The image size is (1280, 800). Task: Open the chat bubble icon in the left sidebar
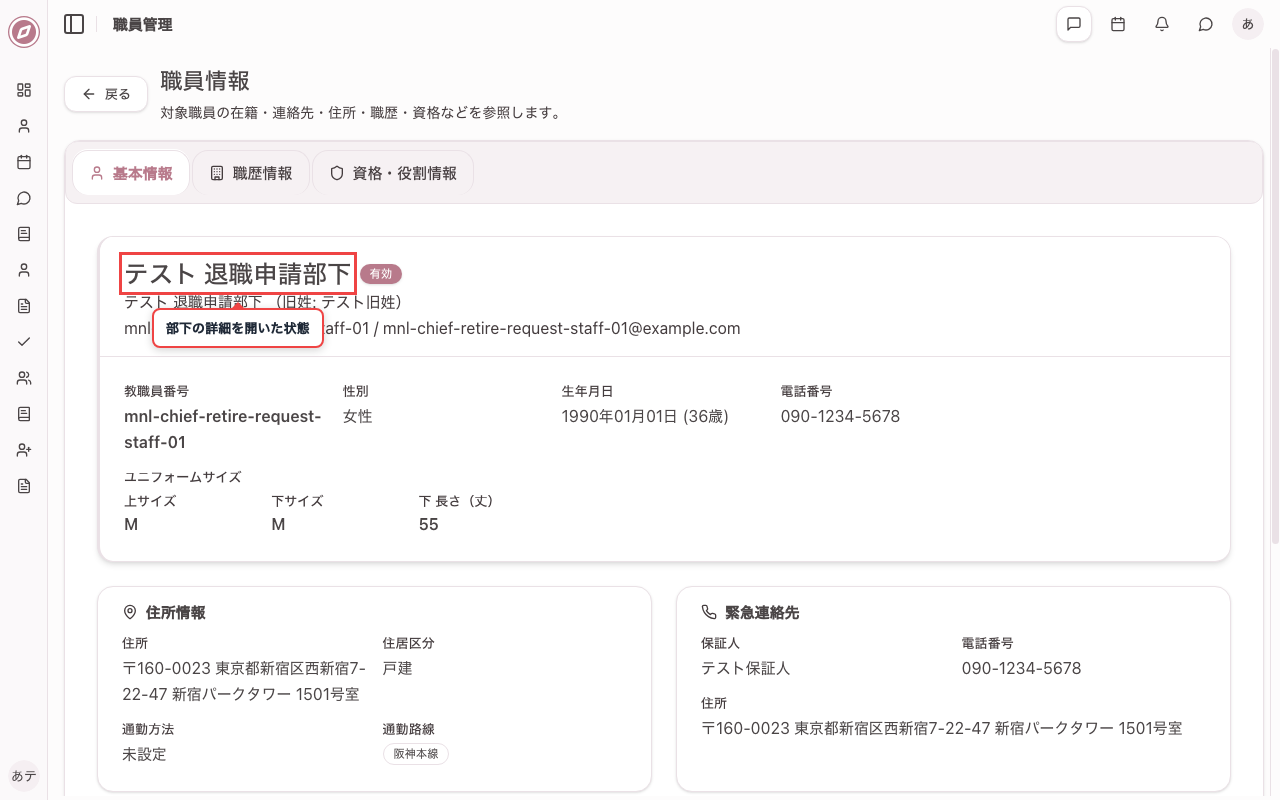point(24,198)
